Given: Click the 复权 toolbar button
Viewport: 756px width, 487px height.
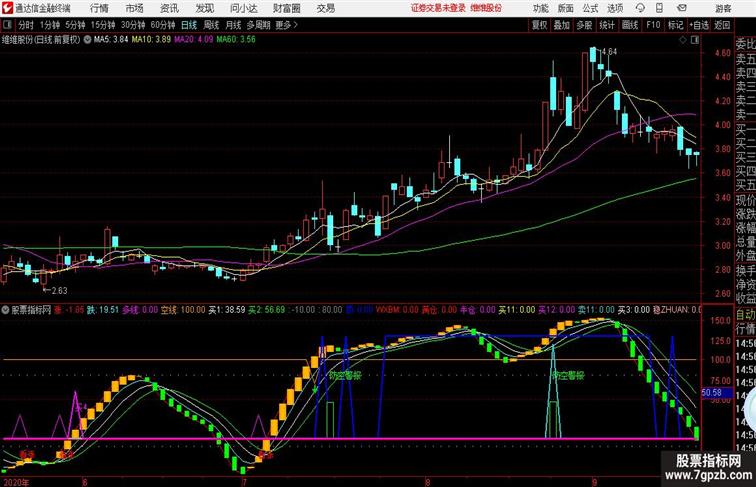Looking at the screenshot, I should click(x=539, y=25).
